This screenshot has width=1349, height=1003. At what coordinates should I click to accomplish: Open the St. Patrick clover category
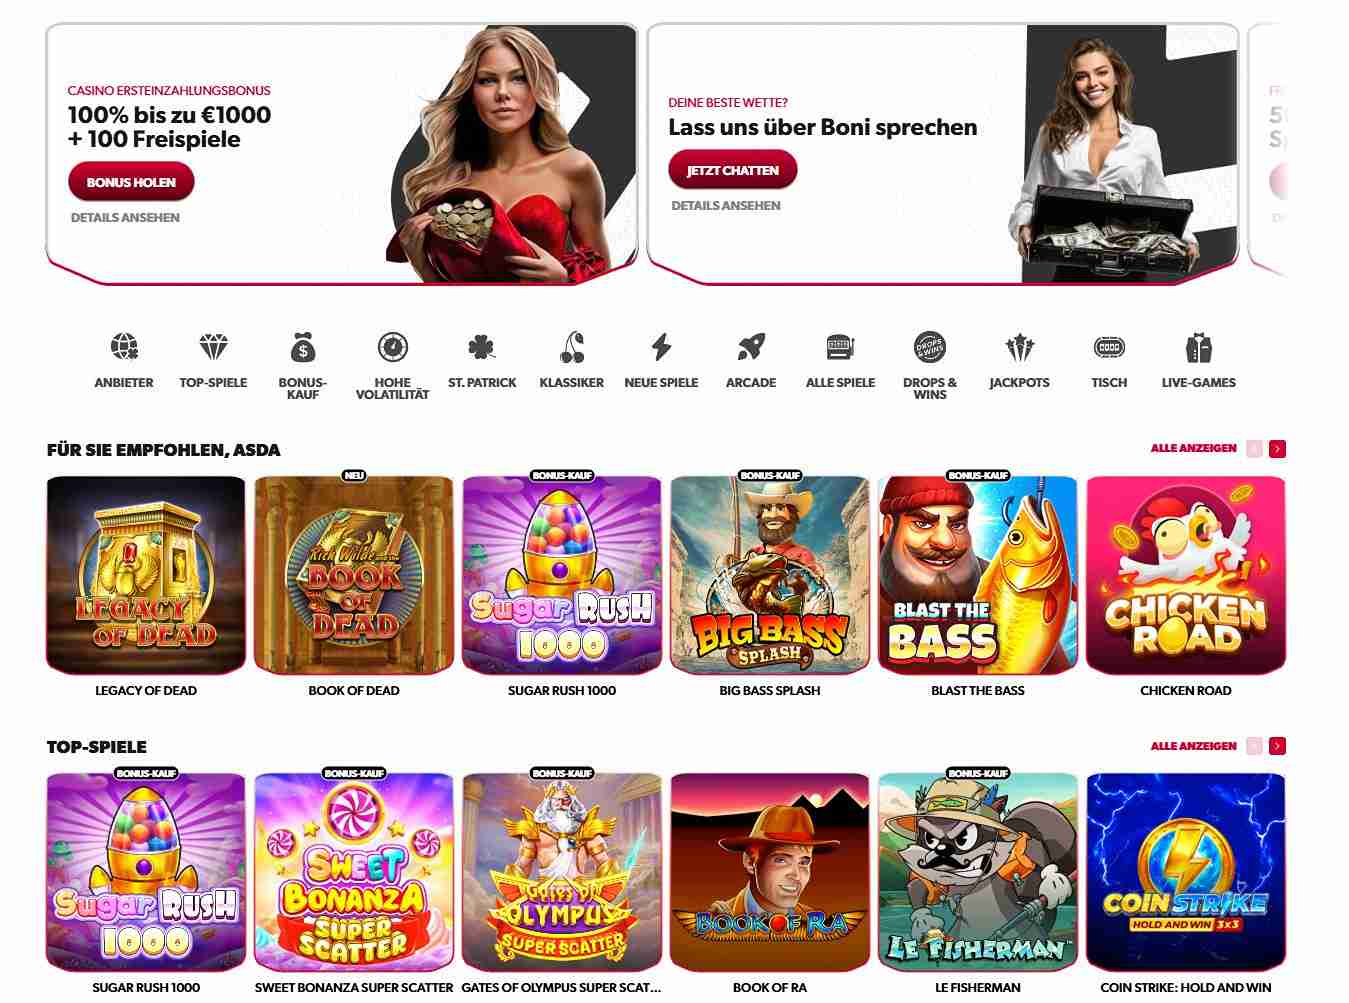pyautogui.click(x=482, y=348)
